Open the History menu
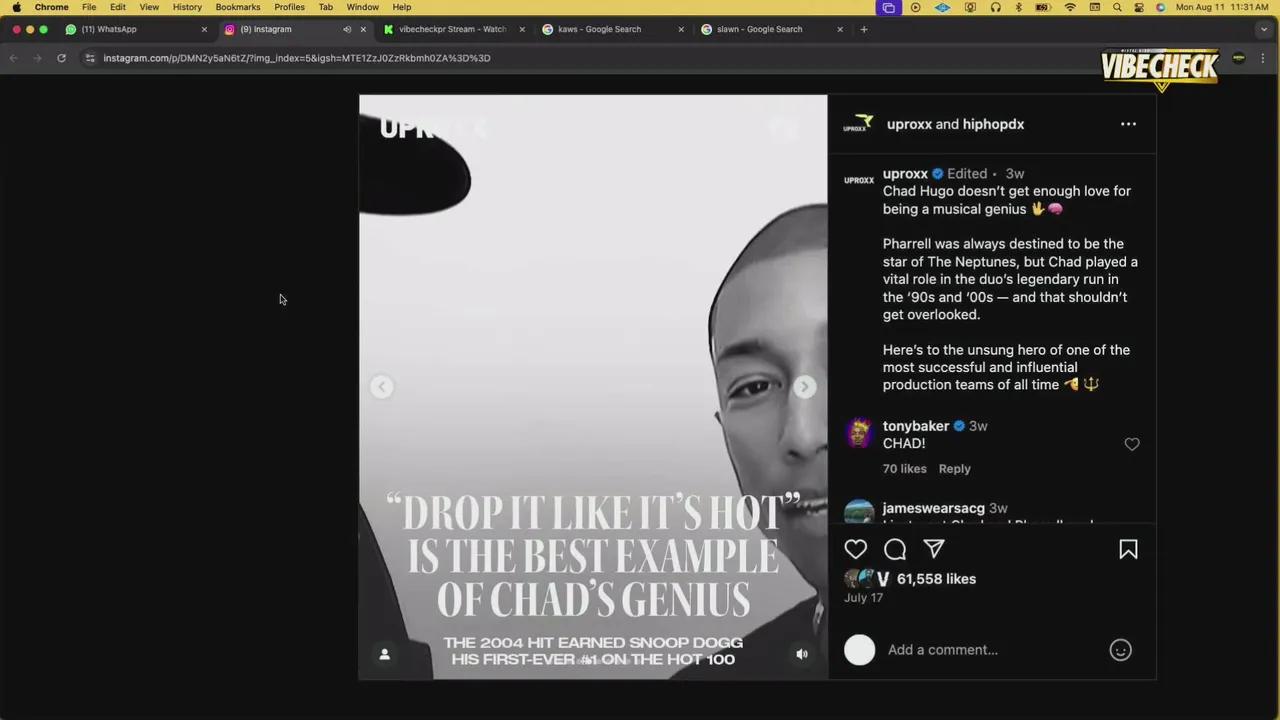The image size is (1280, 720). (187, 7)
